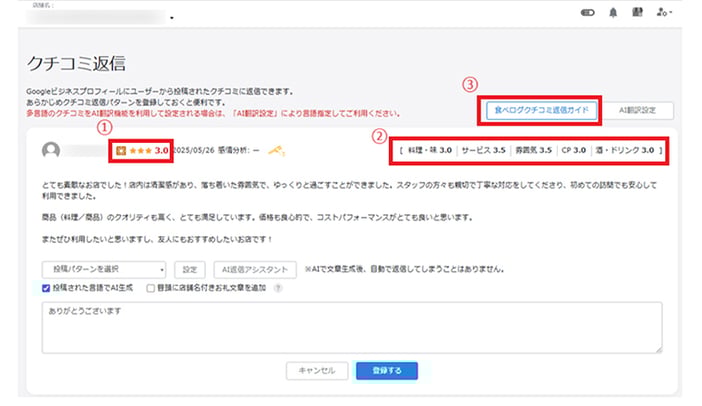Click the 設定 button
This screenshot has width=702, height=406.
(x=190, y=269)
